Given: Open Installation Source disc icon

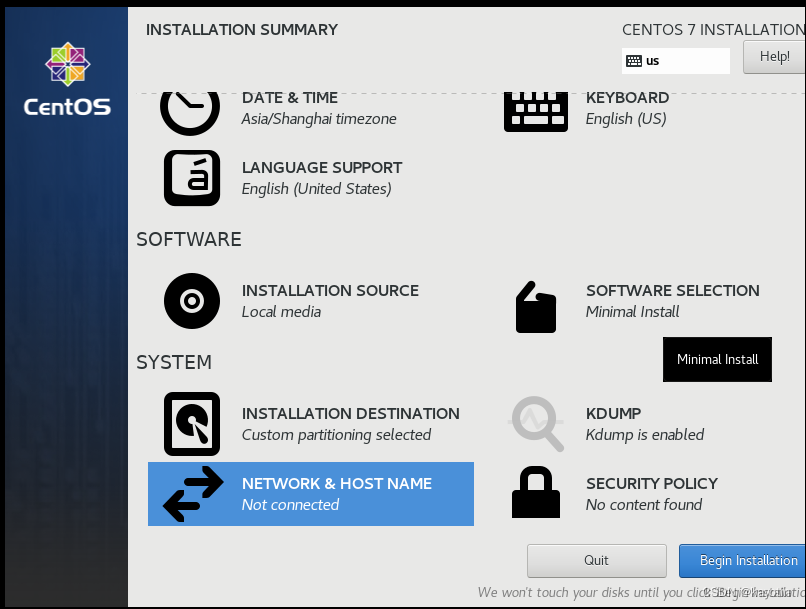Looking at the screenshot, I should click(x=192, y=301).
